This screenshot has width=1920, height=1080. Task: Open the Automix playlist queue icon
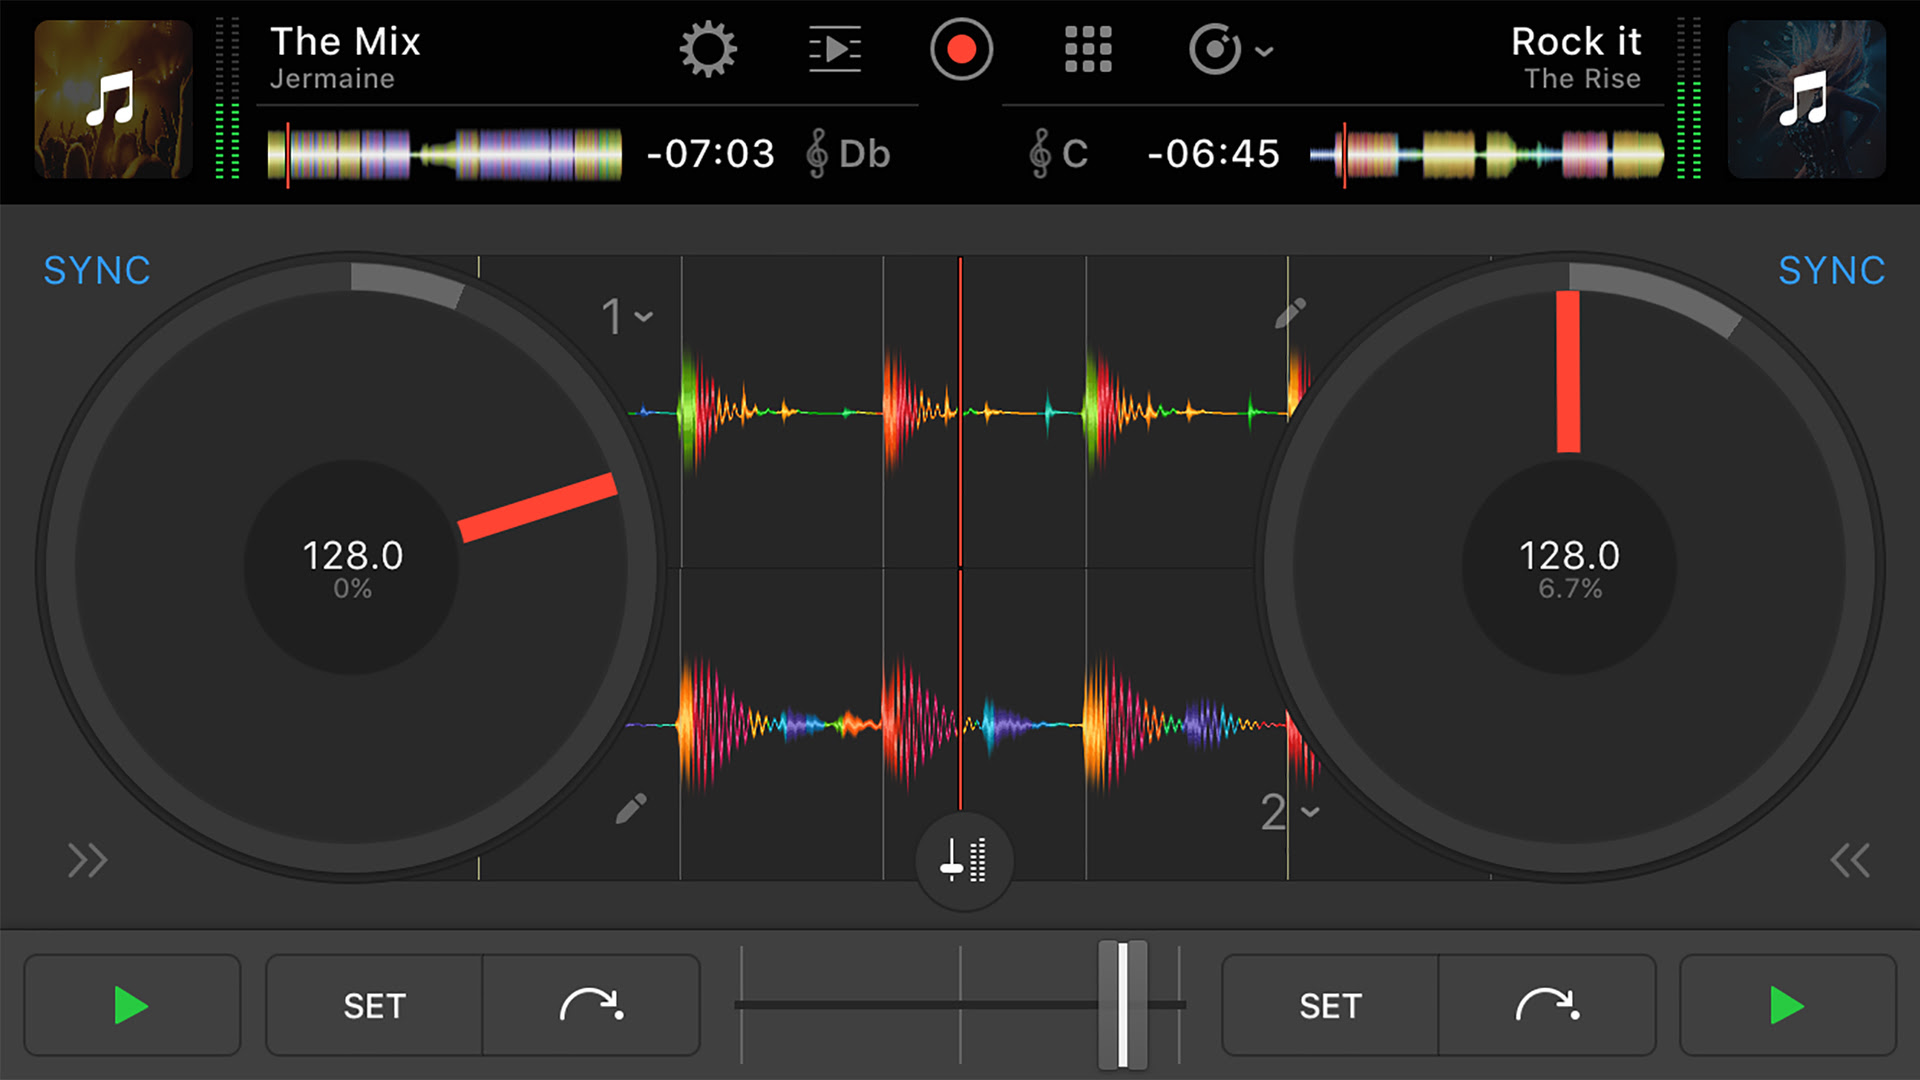pyautogui.click(x=835, y=50)
